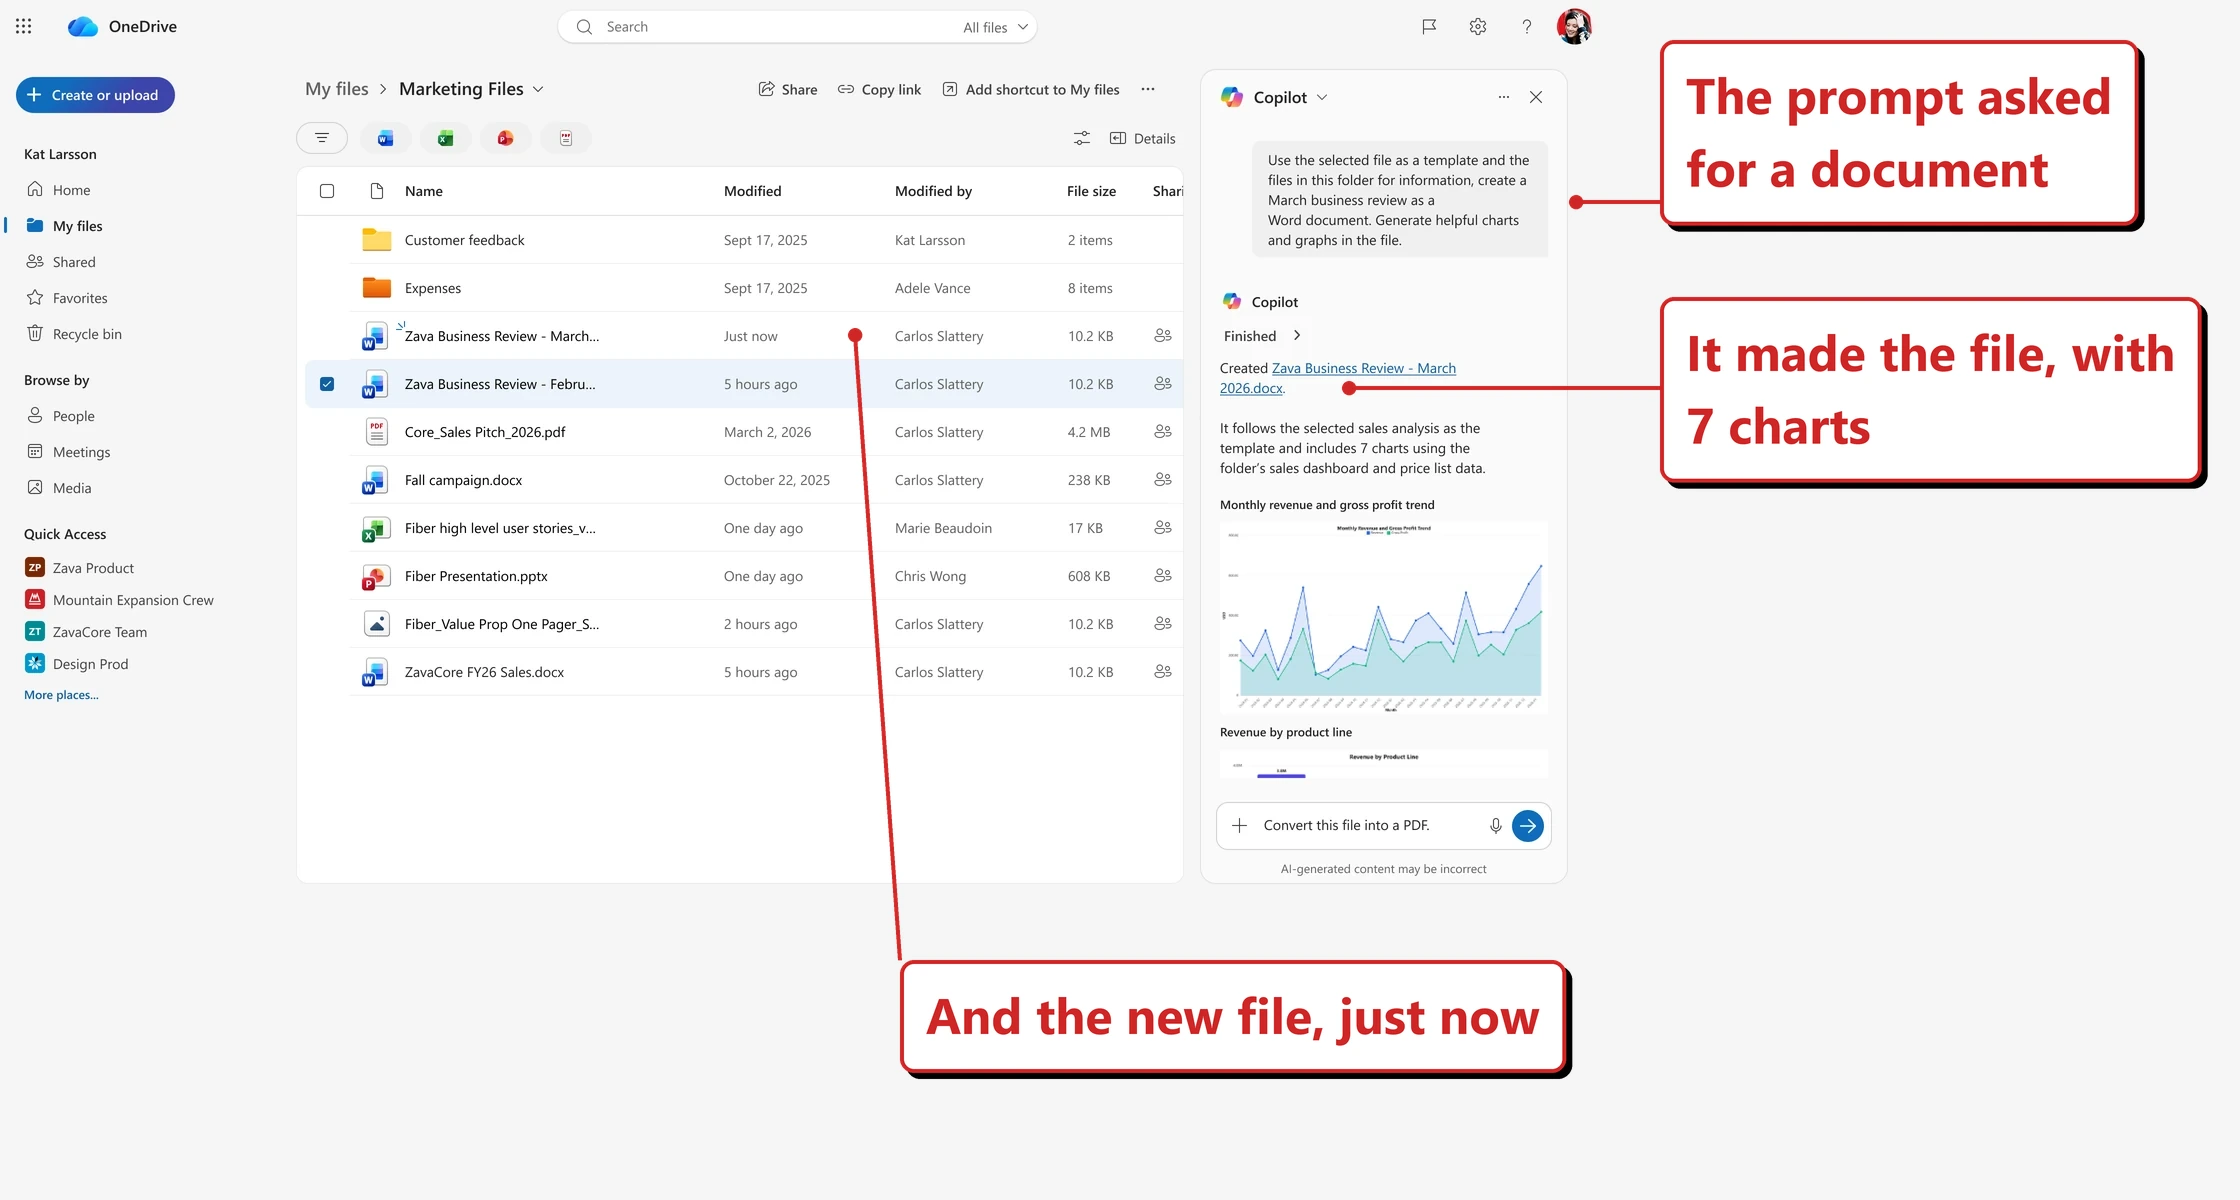Image resolution: width=2240 pixels, height=1200 pixels.
Task: Send the Copilot prompt with arrow button
Action: pyautogui.click(x=1528, y=825)
